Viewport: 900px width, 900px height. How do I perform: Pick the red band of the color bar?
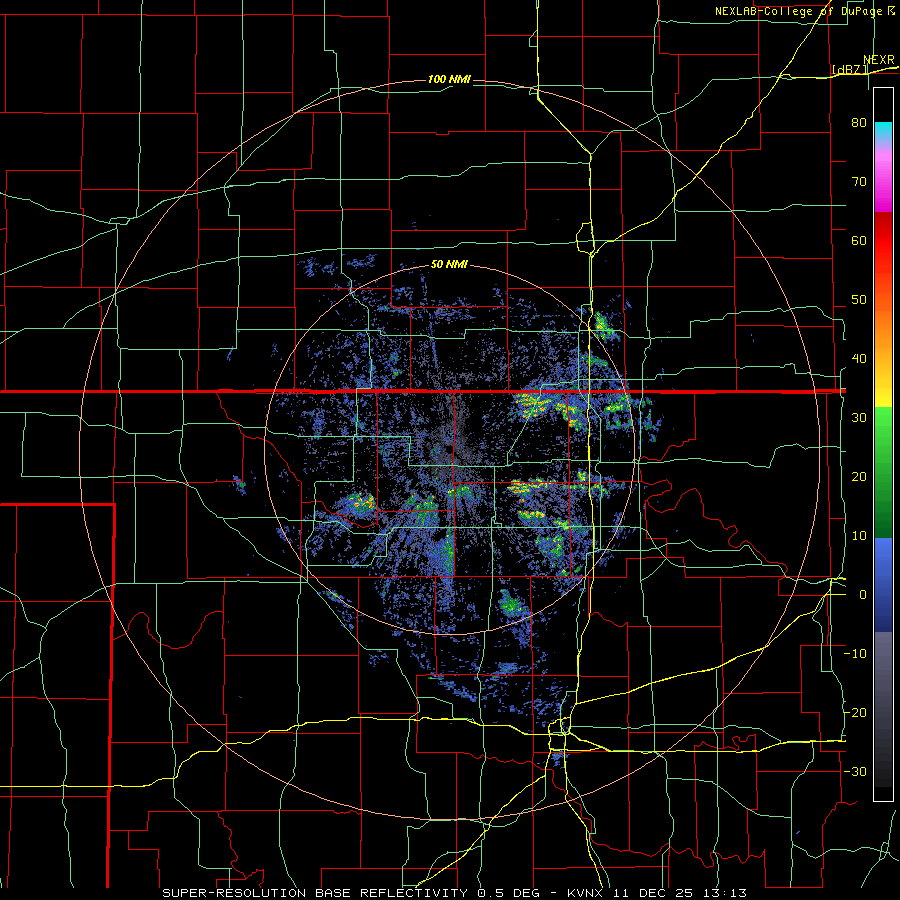(883, 241)
